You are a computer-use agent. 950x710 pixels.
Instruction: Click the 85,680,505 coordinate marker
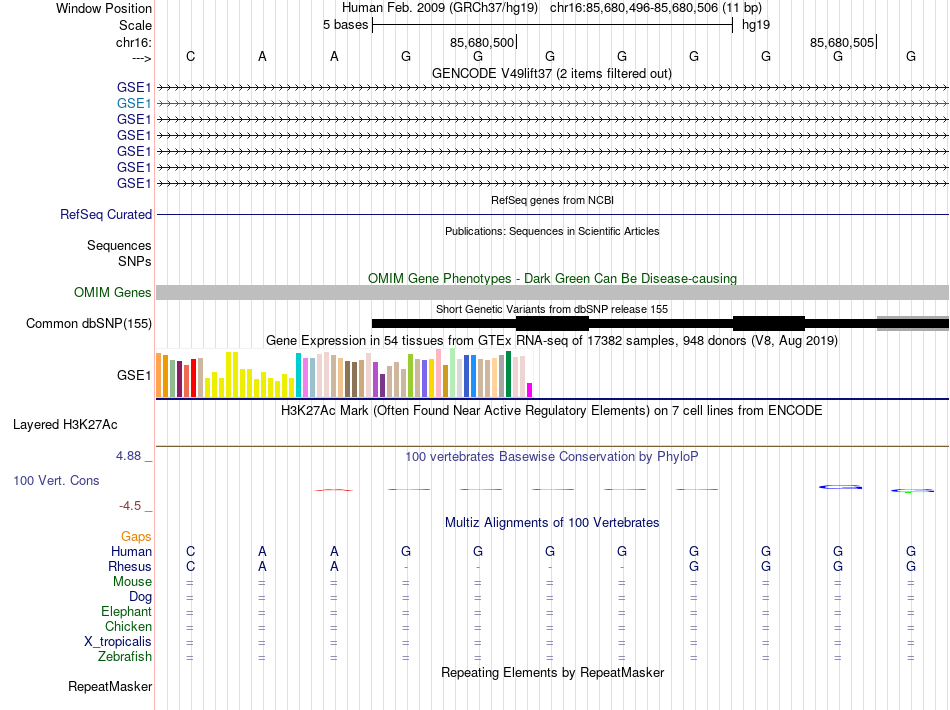tap(842, 42)
